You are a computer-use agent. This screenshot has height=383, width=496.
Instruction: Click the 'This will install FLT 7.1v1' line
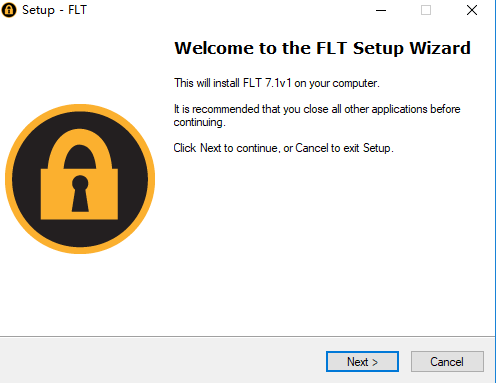coord(277,83)
